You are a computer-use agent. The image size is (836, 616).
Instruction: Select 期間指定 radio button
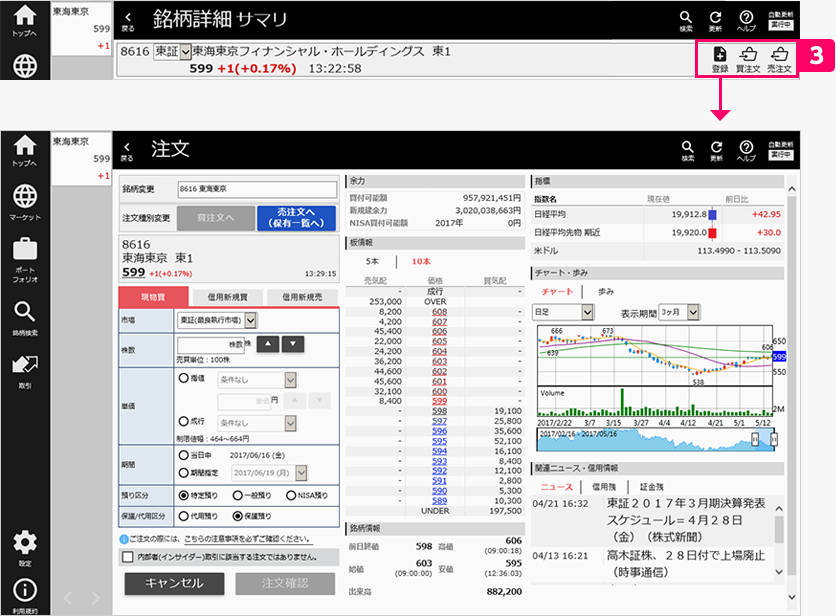pos(183,473)
